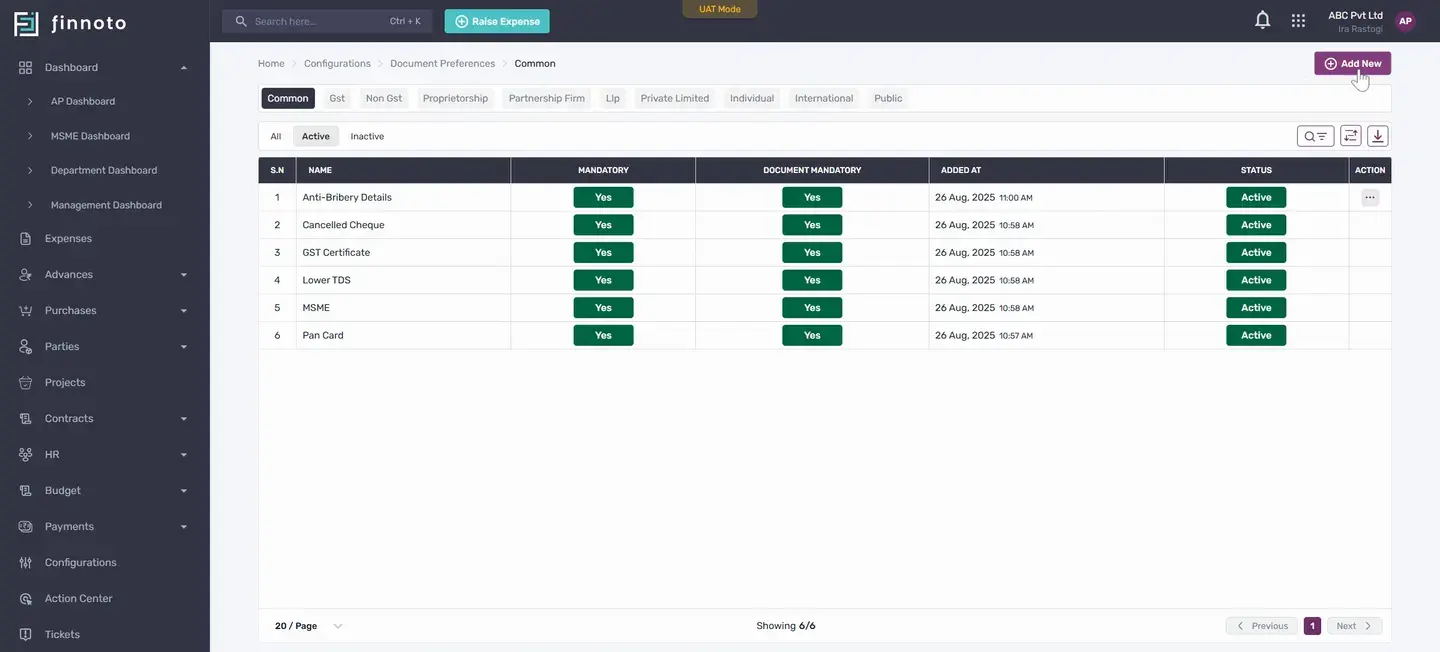Open the apps grid menu
The height and width of the screenshot is (652, 1440).
pyautogui.click(x=1298, y=20)
